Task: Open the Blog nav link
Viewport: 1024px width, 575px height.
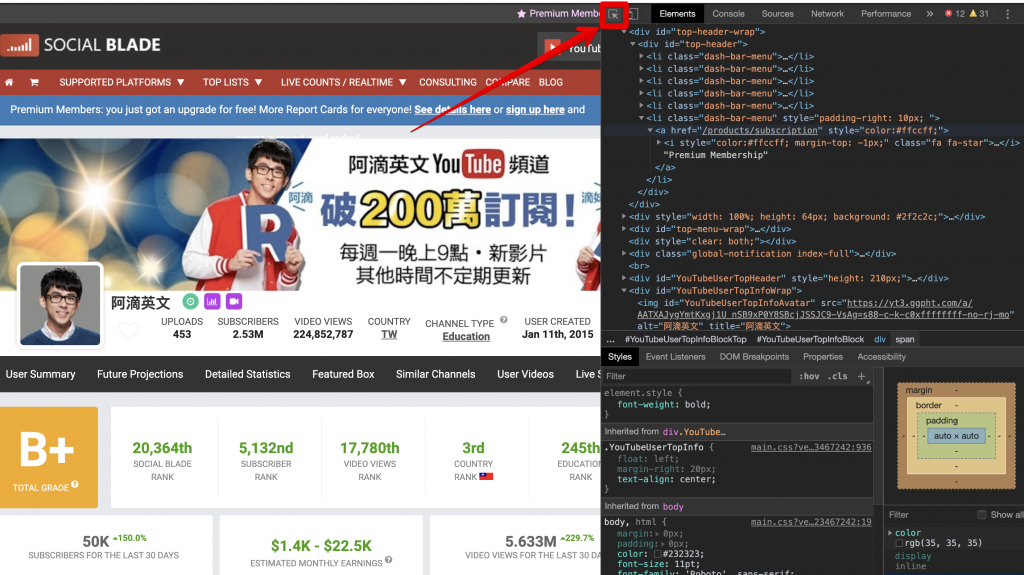Action: click(x=551, y=82)
